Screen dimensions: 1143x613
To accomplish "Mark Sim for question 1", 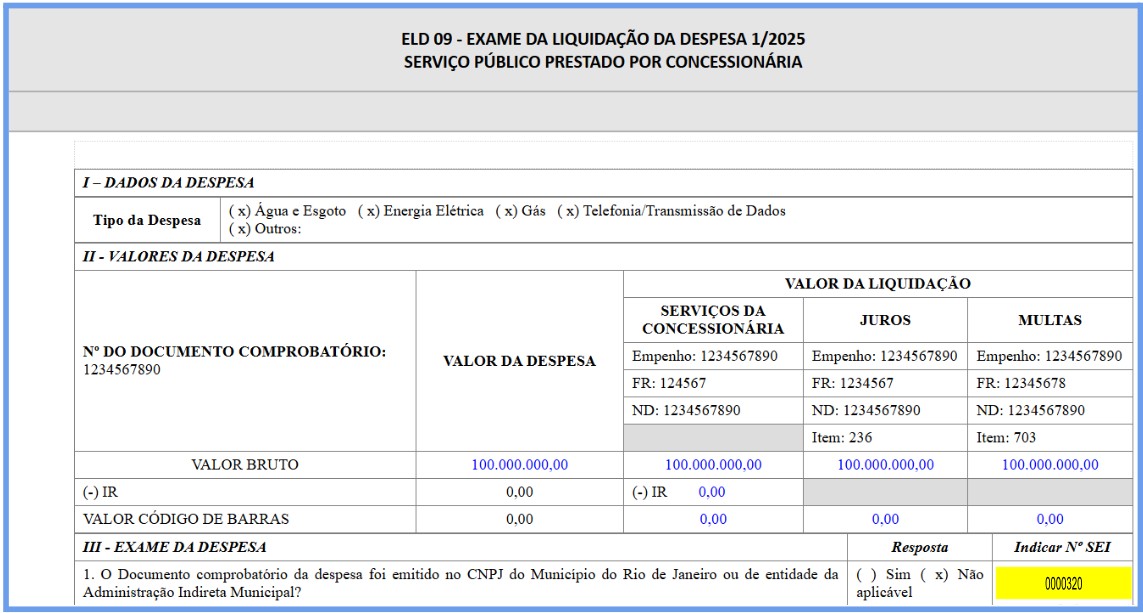I will [x=866, y=575].
